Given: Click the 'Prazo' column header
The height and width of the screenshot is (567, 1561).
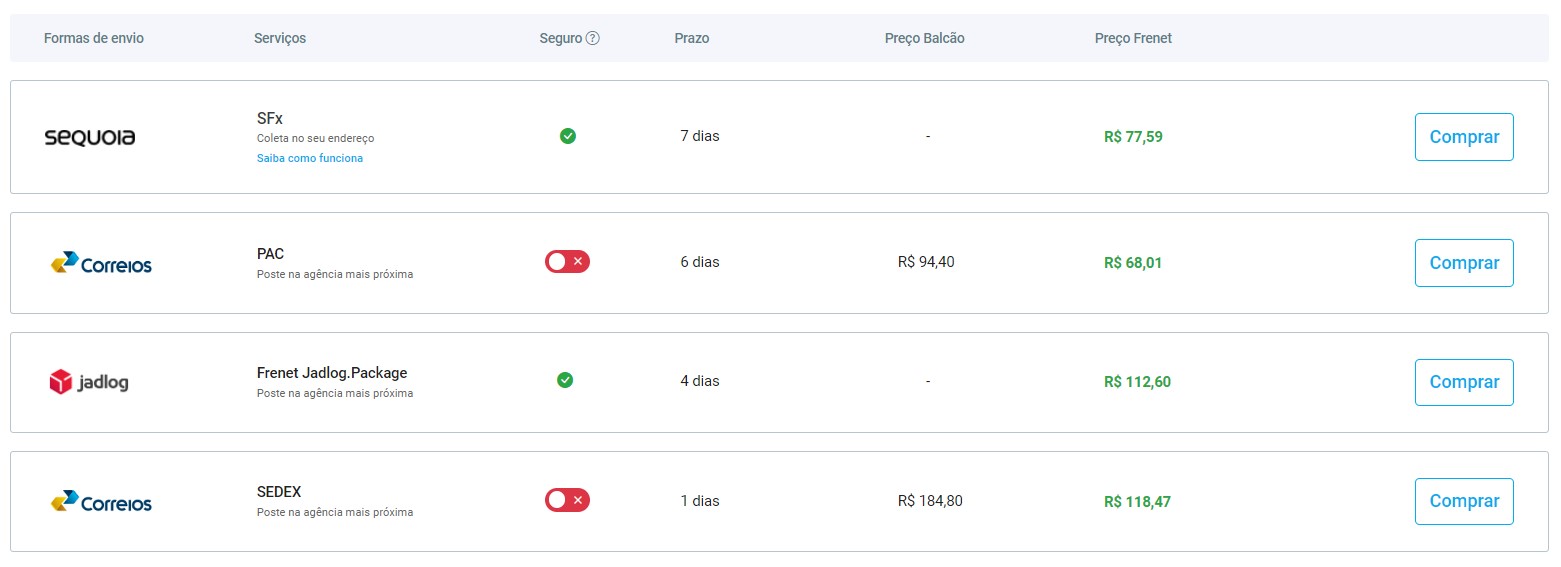Looking at the screenshot, I should [x=692, y=38].
